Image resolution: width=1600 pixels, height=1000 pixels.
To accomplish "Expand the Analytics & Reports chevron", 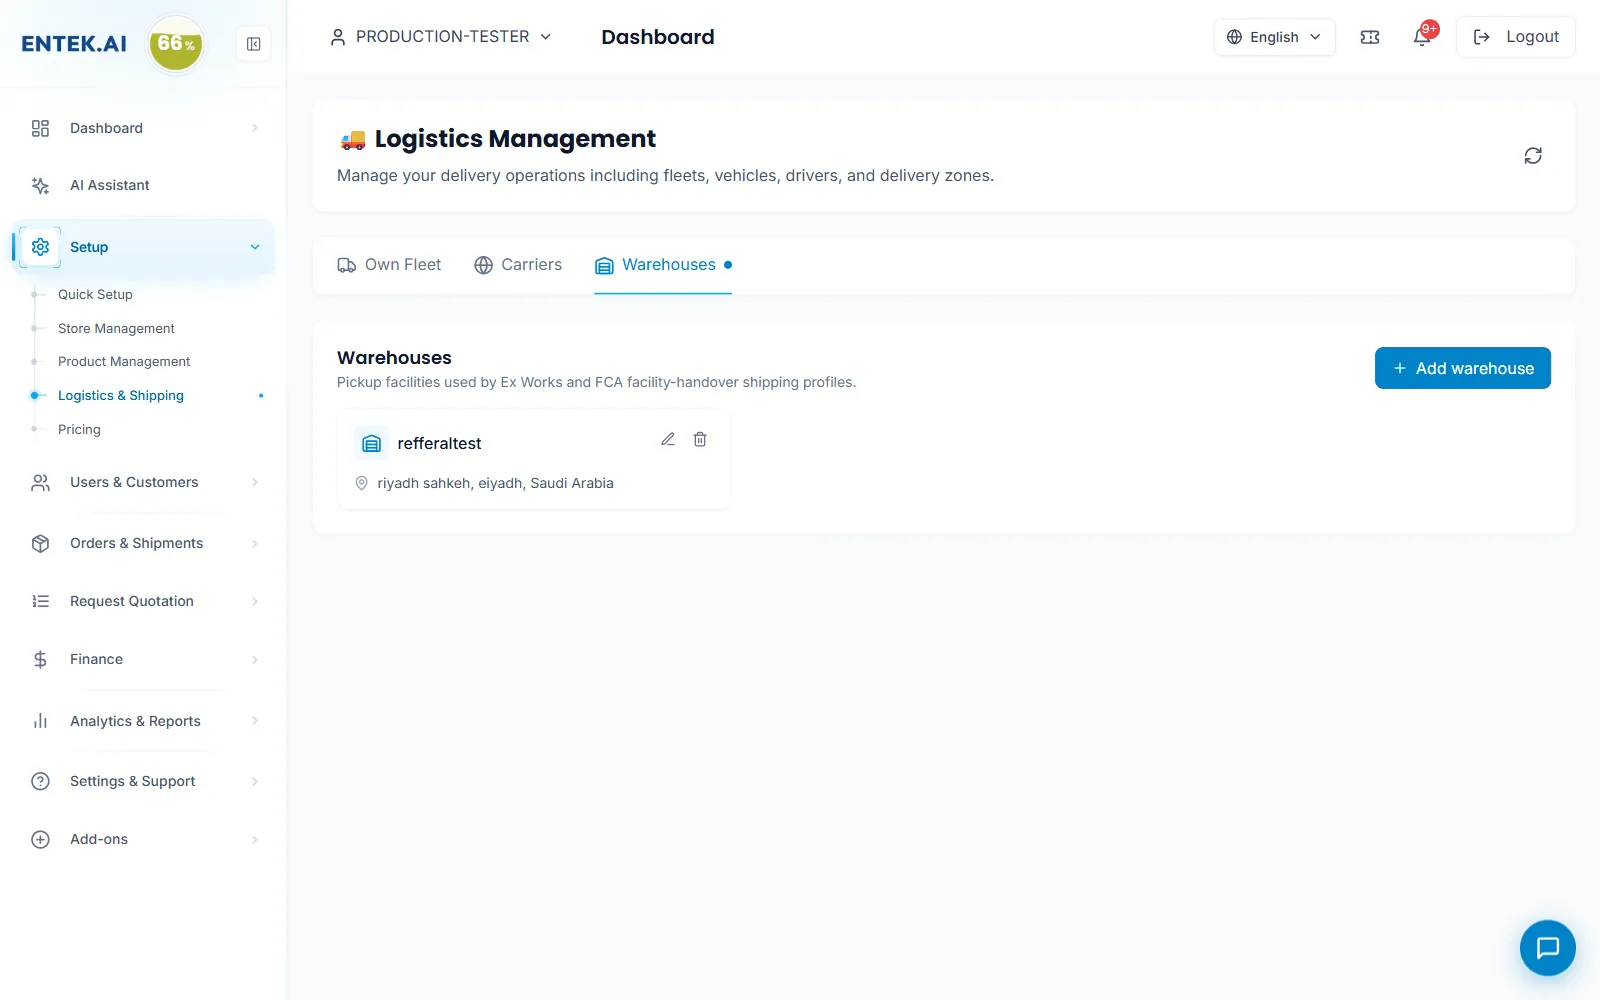I will [x=255, y=721].
